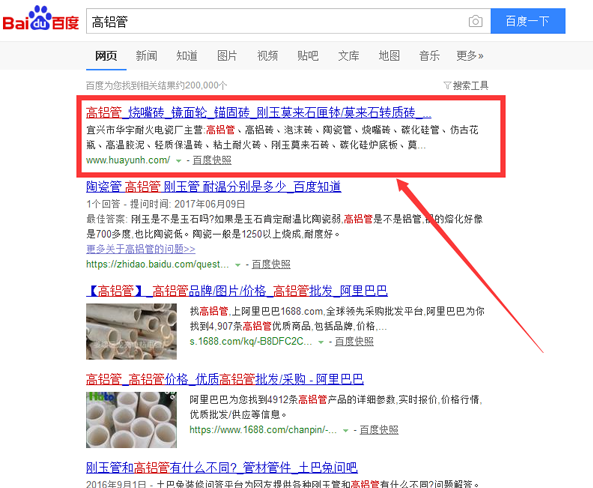Expand dropdown arrow beside www.1688.com/chanpin URL
The width and height of the screenshot is (593, 488).
click(x=345, y=430)
